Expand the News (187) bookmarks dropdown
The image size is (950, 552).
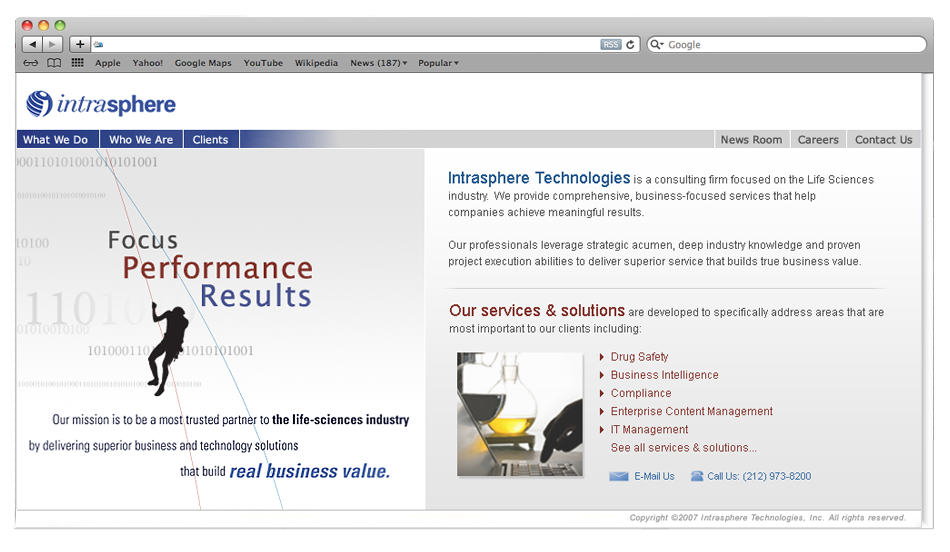(378, 63)
